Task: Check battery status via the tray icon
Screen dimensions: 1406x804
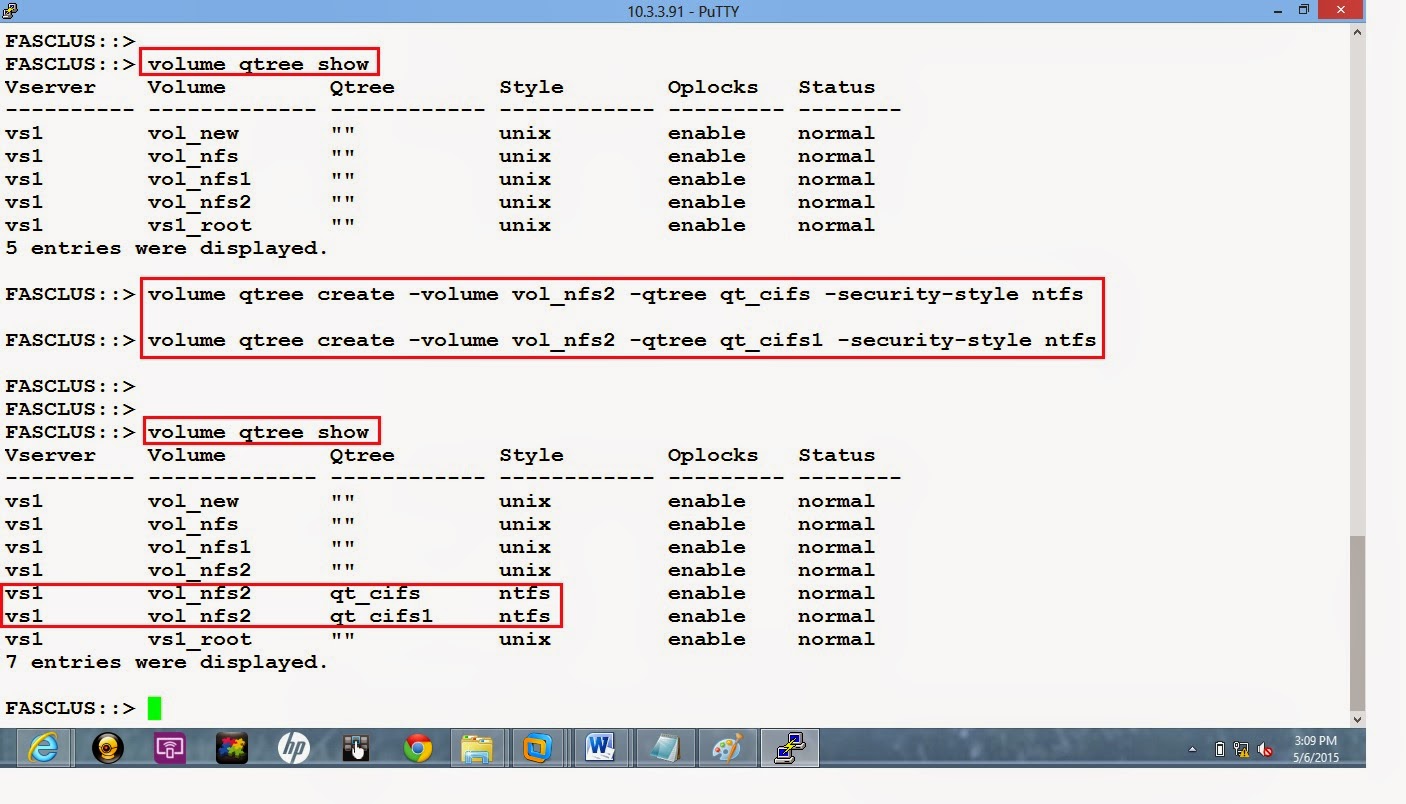Action: pyautogui.click(x=1220, y=747)
